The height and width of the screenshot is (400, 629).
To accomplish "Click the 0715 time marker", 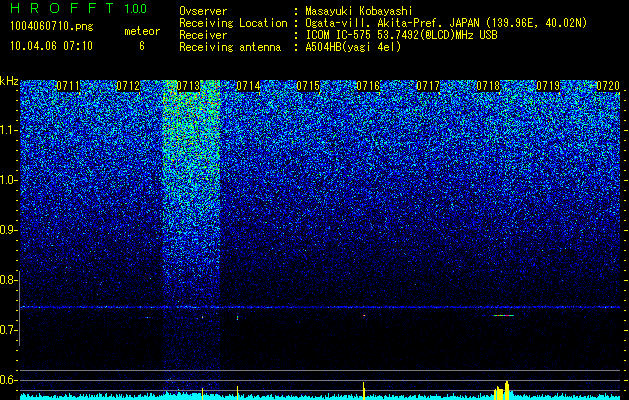I will [x=308, y=86].
